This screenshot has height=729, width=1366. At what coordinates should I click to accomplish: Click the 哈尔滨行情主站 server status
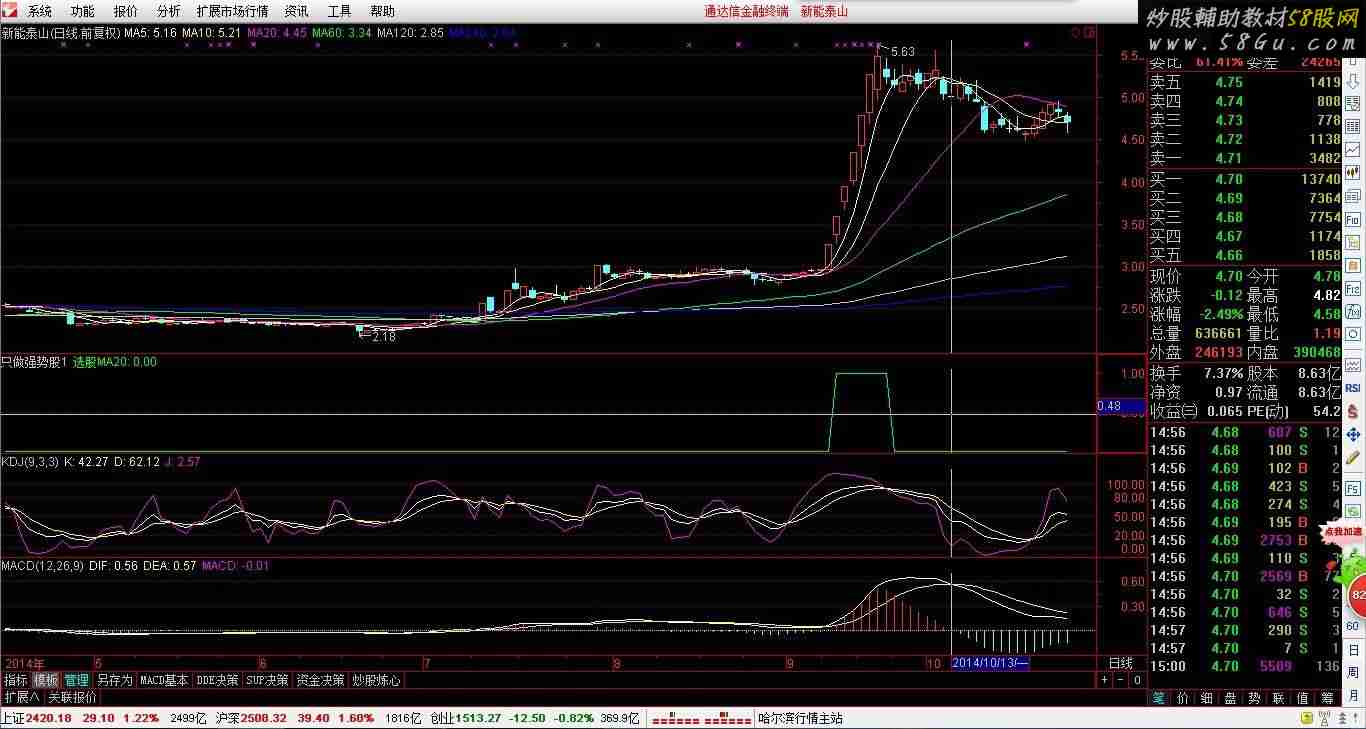800,718
